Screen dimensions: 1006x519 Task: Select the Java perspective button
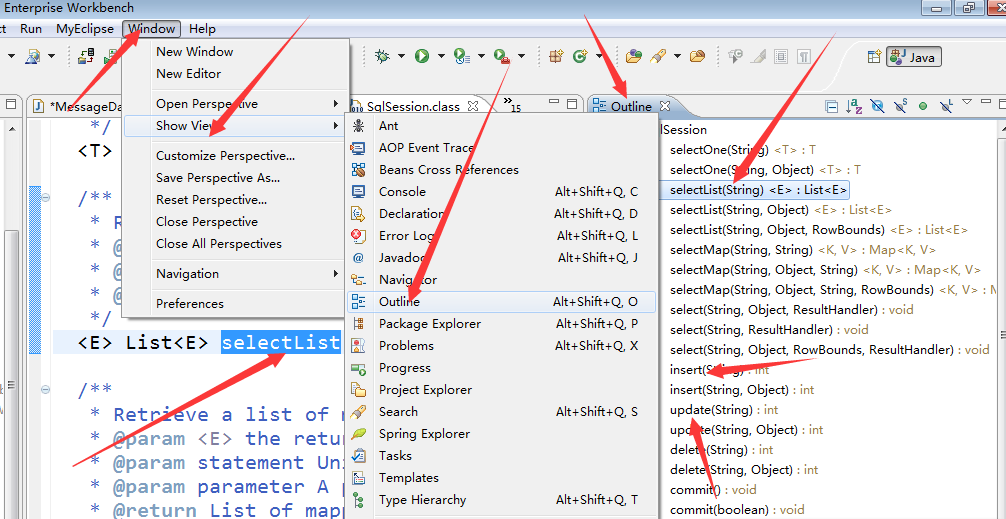(x=914, y=57)
